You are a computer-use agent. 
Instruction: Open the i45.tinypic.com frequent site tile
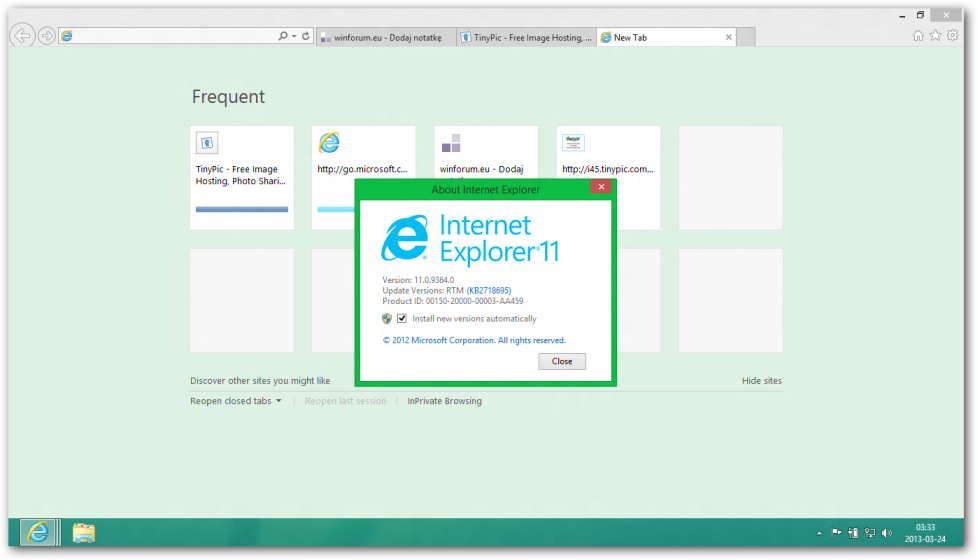(x=608, y=178)
